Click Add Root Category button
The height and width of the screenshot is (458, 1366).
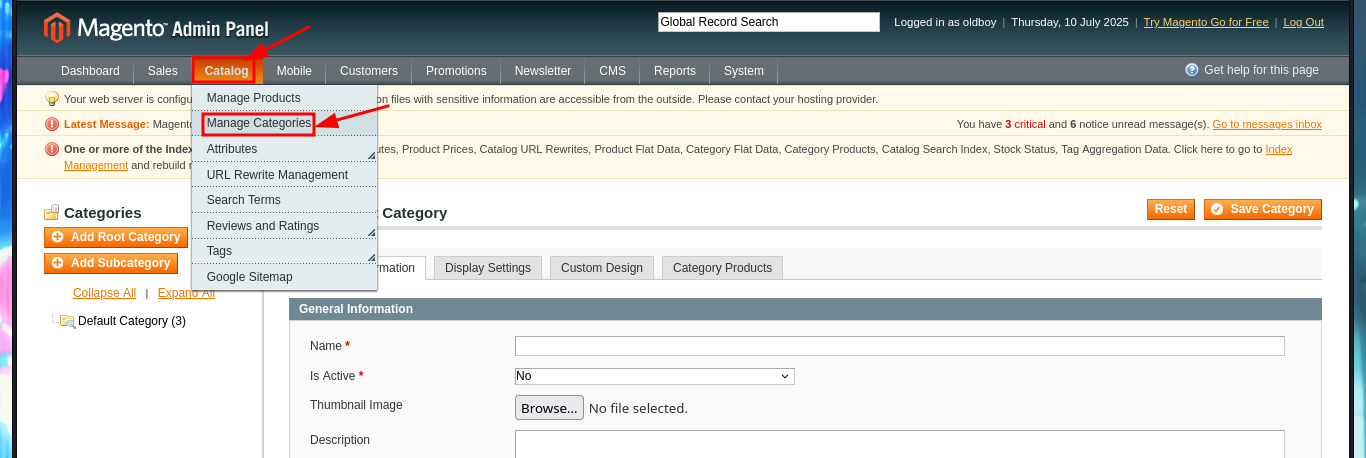pyautogui.click(x=116, y=237)
